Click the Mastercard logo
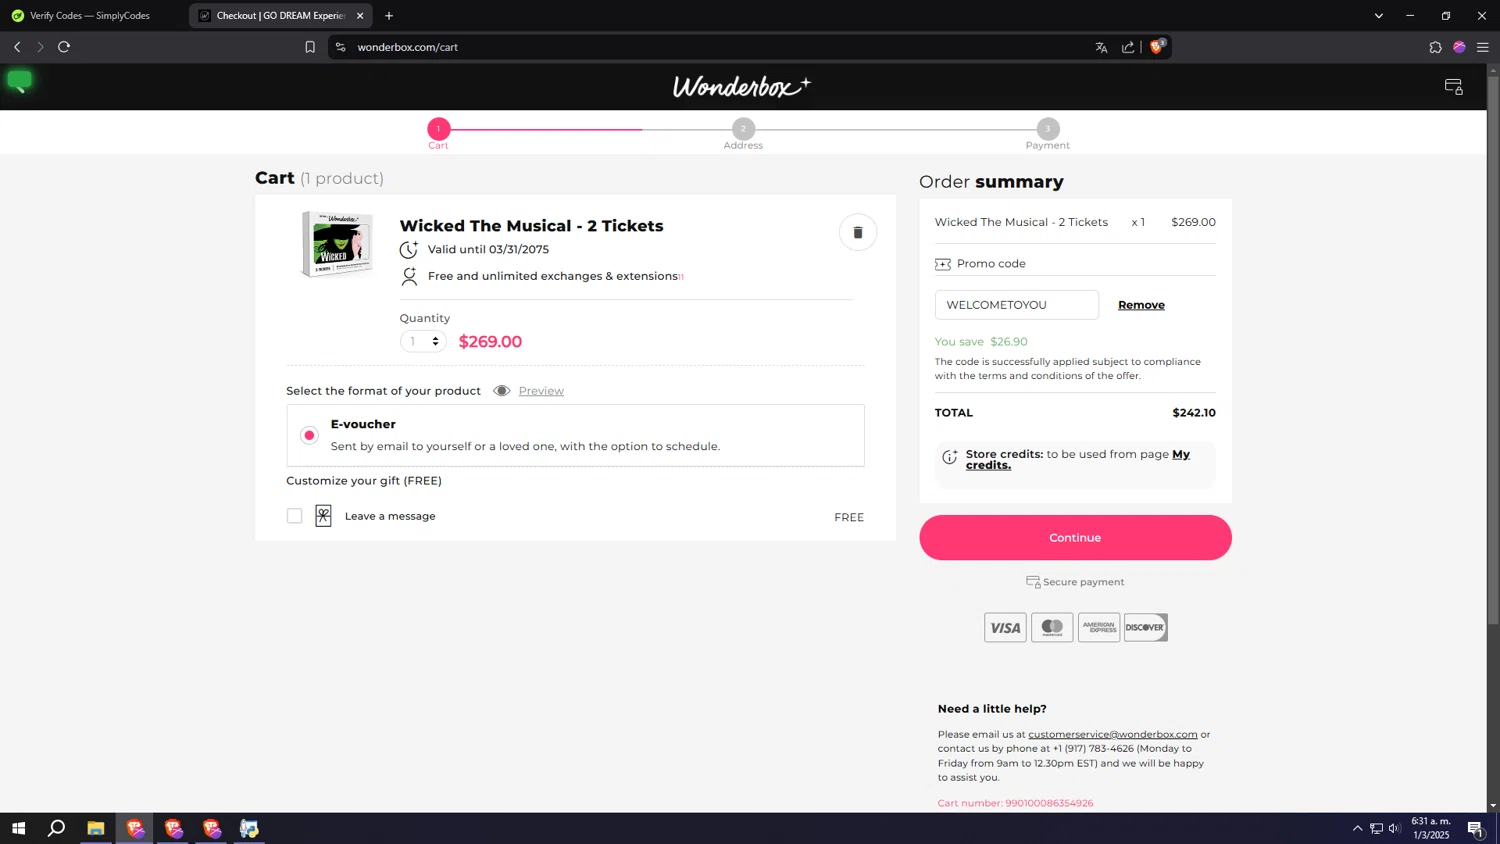 click(x=1052, y=627)
